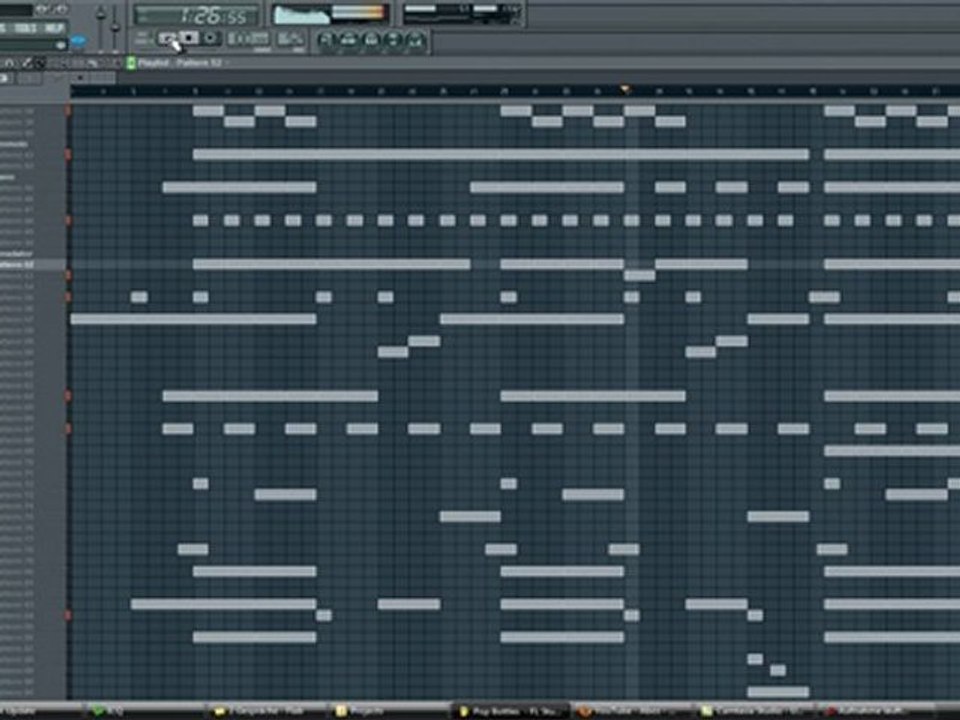
Task: Click the Playlist - Pattern 52 title
Action: 179,62
